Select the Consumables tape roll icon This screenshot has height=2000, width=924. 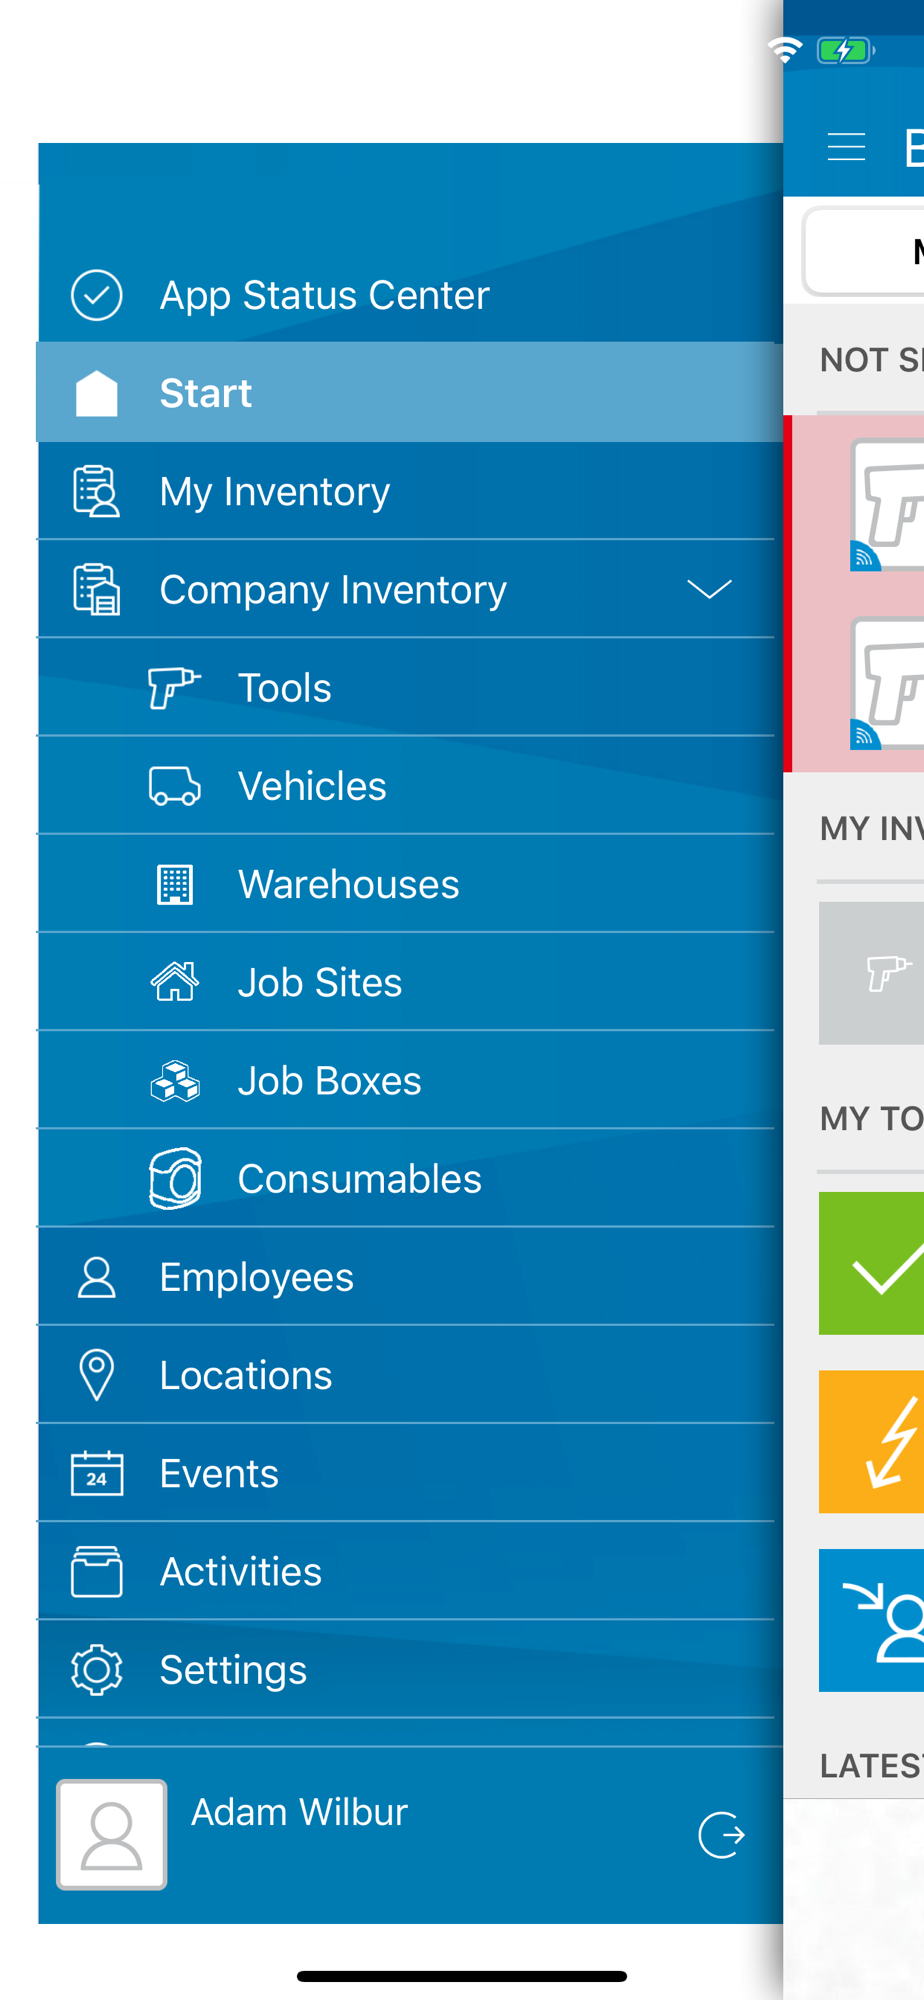click(175, 1179)
